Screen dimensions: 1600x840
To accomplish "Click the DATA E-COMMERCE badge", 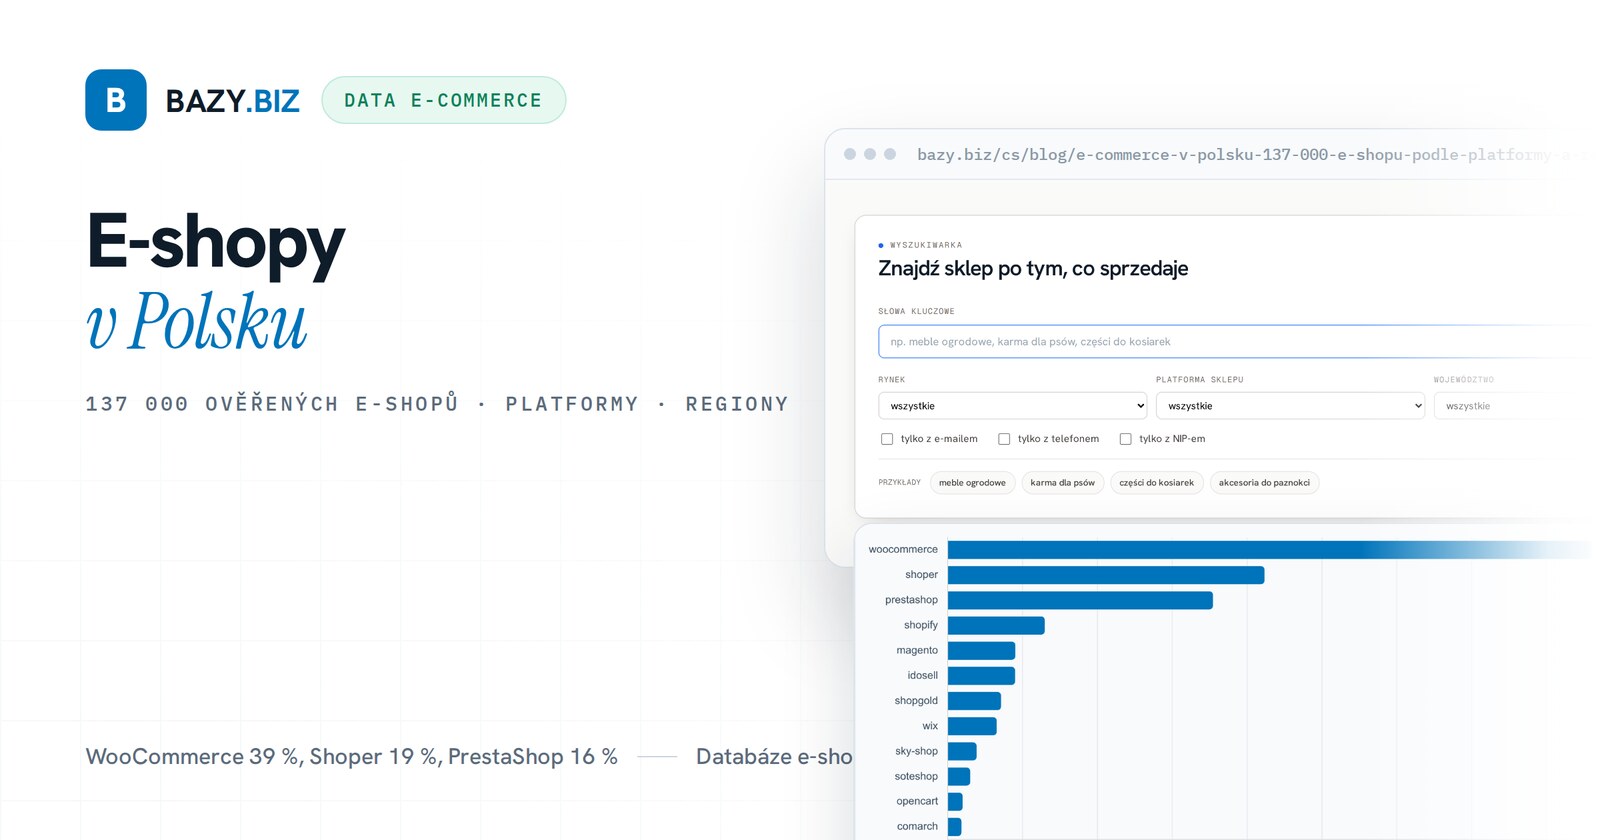I will pos(444,100).
